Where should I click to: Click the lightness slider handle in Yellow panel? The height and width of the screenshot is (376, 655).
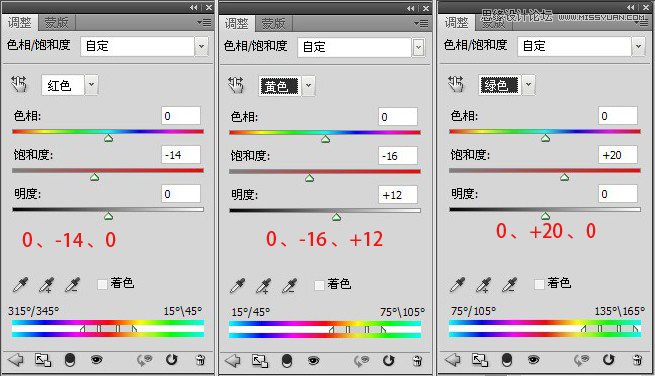pyautogui.click(x=336, y=217)
